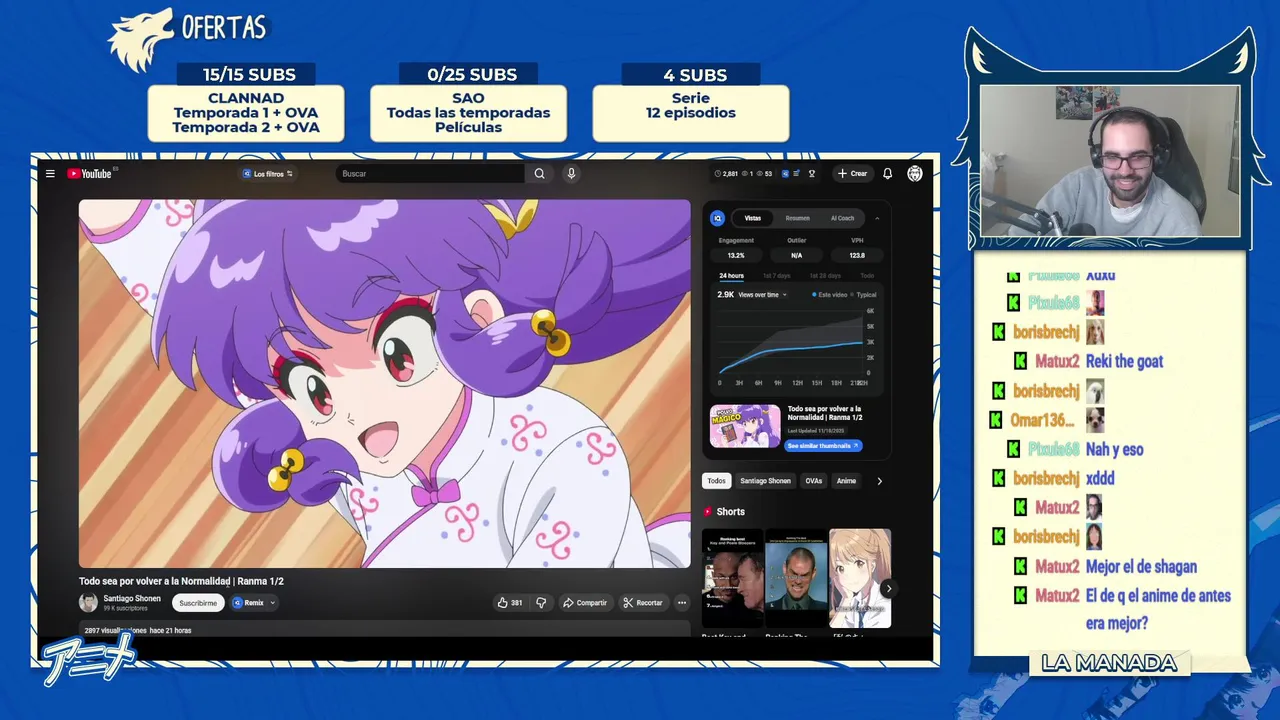Toggle the Este video legend
The width and height of the screenshot is (1280, 720).
point(829,295)
